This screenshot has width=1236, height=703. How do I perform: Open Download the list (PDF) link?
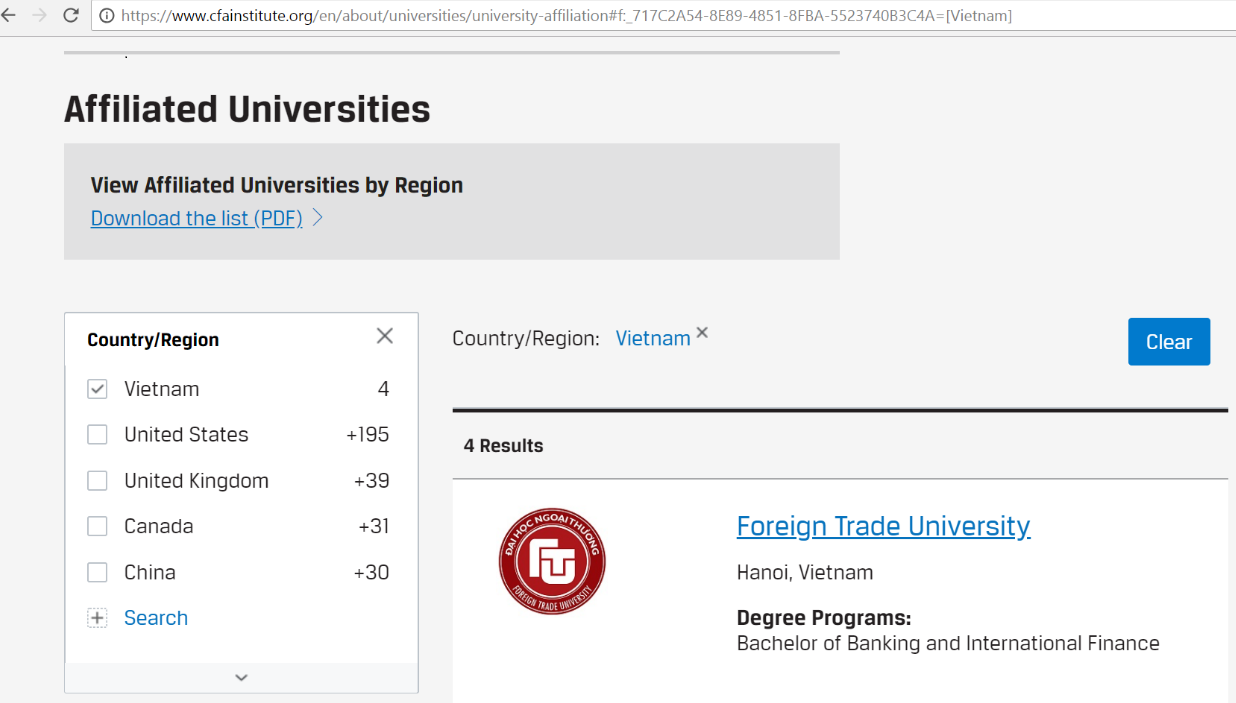click(196, 218)
